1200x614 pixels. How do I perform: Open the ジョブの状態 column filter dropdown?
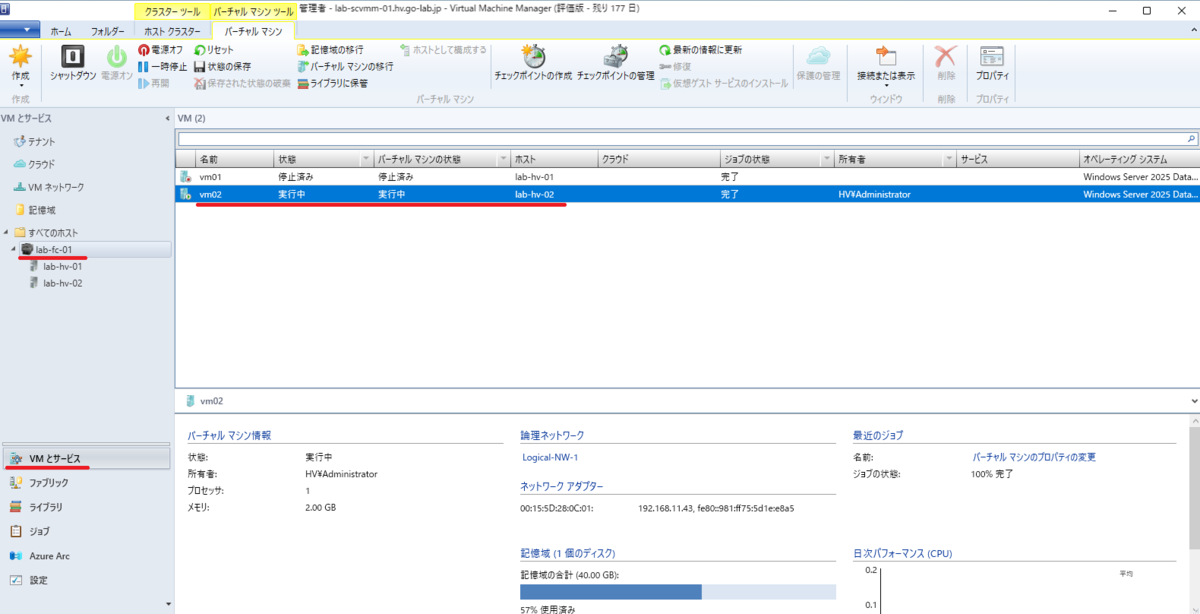pyautogui.click(x=826, y=159)
